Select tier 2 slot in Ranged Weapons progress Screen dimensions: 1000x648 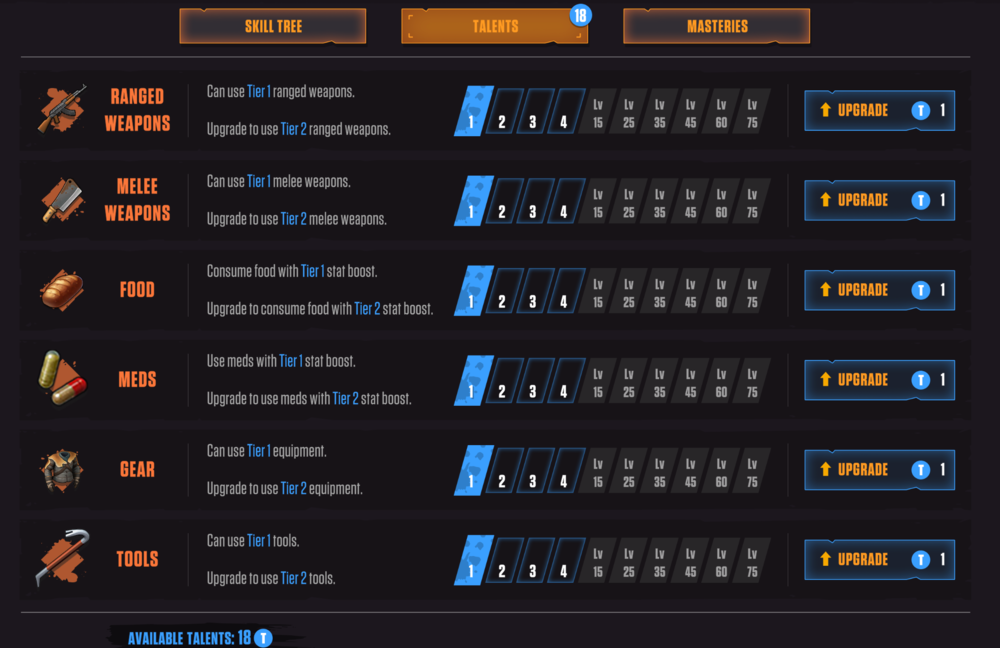(504, 111)
